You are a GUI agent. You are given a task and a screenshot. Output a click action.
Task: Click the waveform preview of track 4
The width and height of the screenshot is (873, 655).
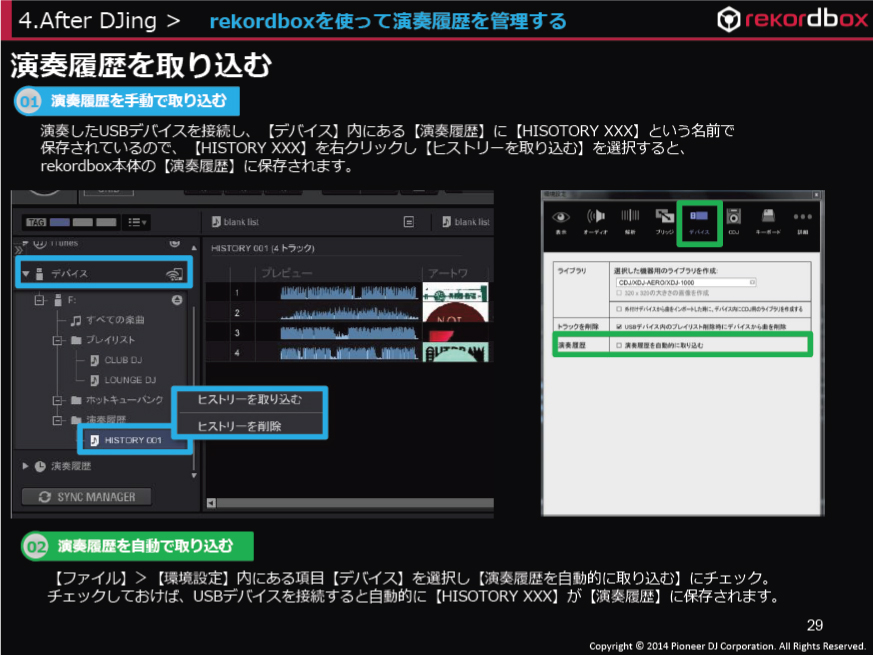tap(349, 353)
